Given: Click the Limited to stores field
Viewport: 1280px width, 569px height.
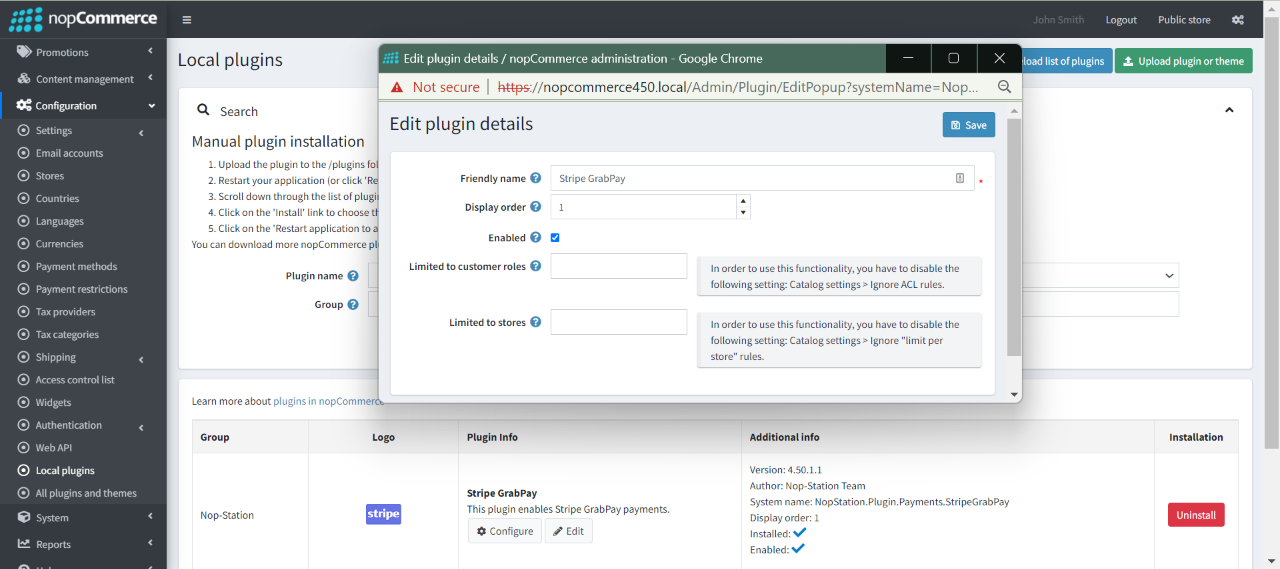Looking at the screenshot, I should click(x=619, y=322).
